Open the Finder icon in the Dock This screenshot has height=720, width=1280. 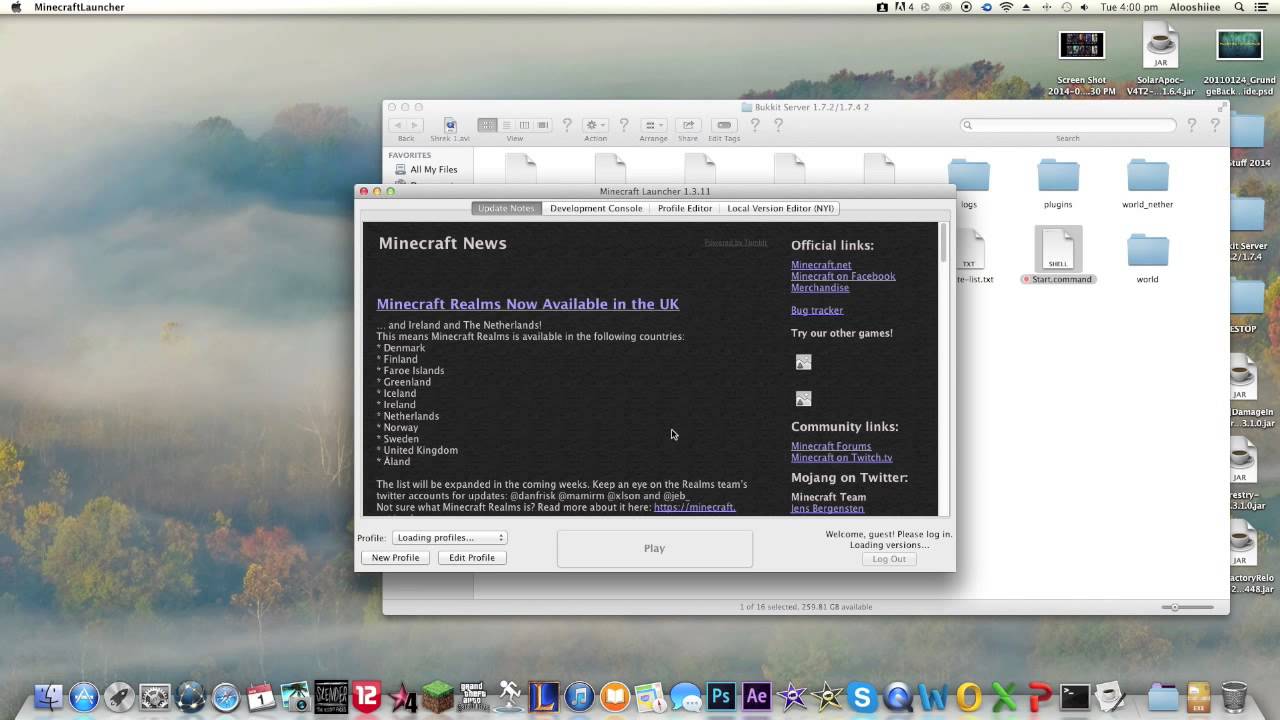pos(48,697)
